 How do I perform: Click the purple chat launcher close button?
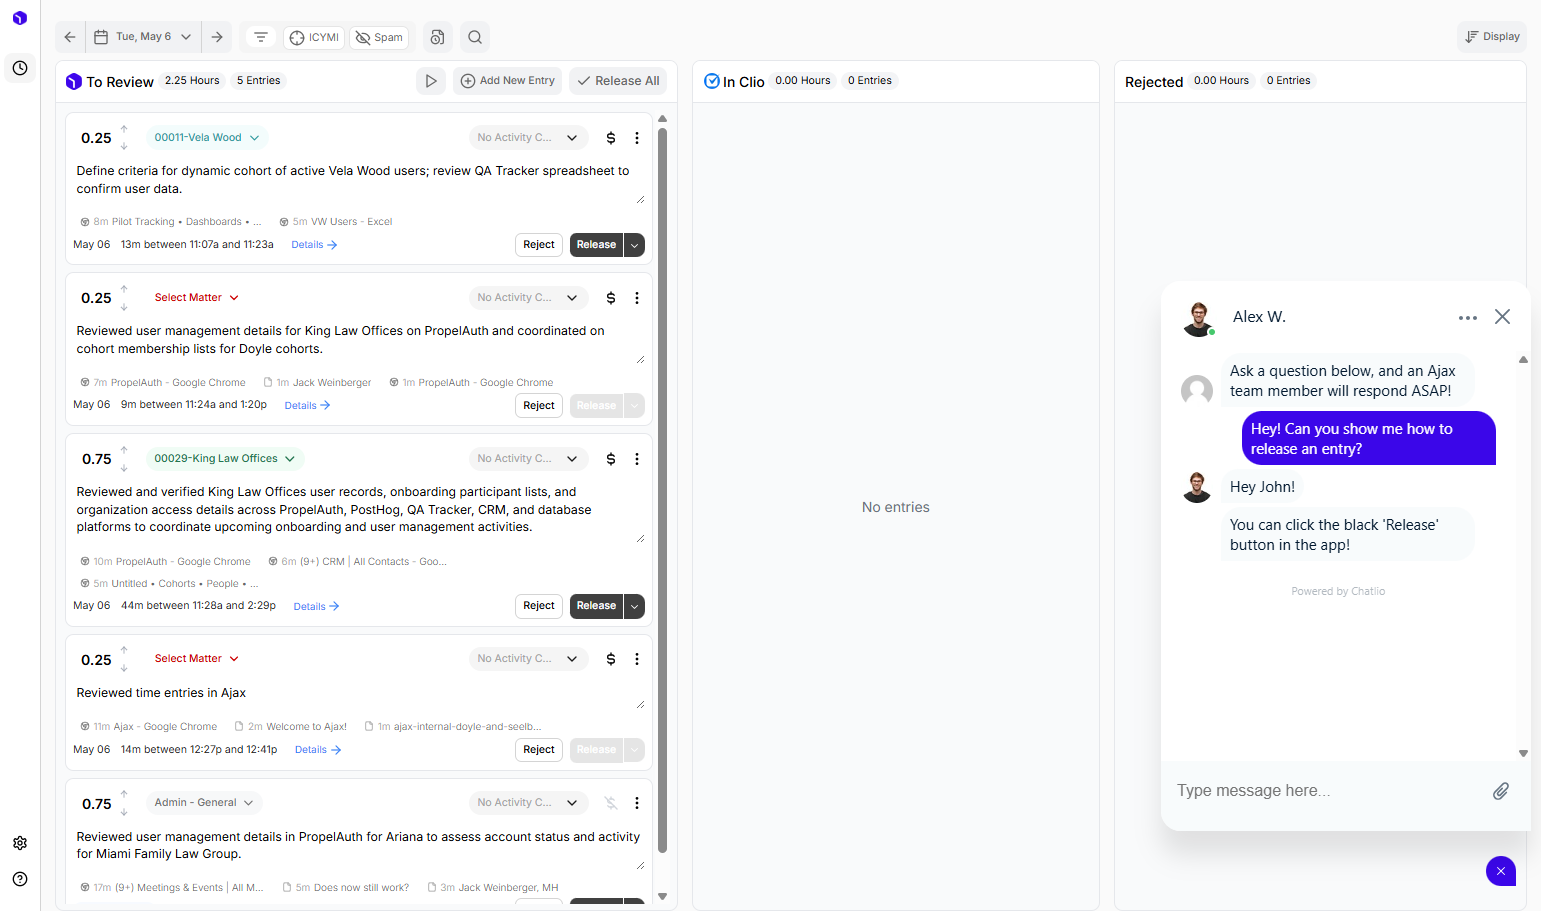click(x=1501, y=871)
